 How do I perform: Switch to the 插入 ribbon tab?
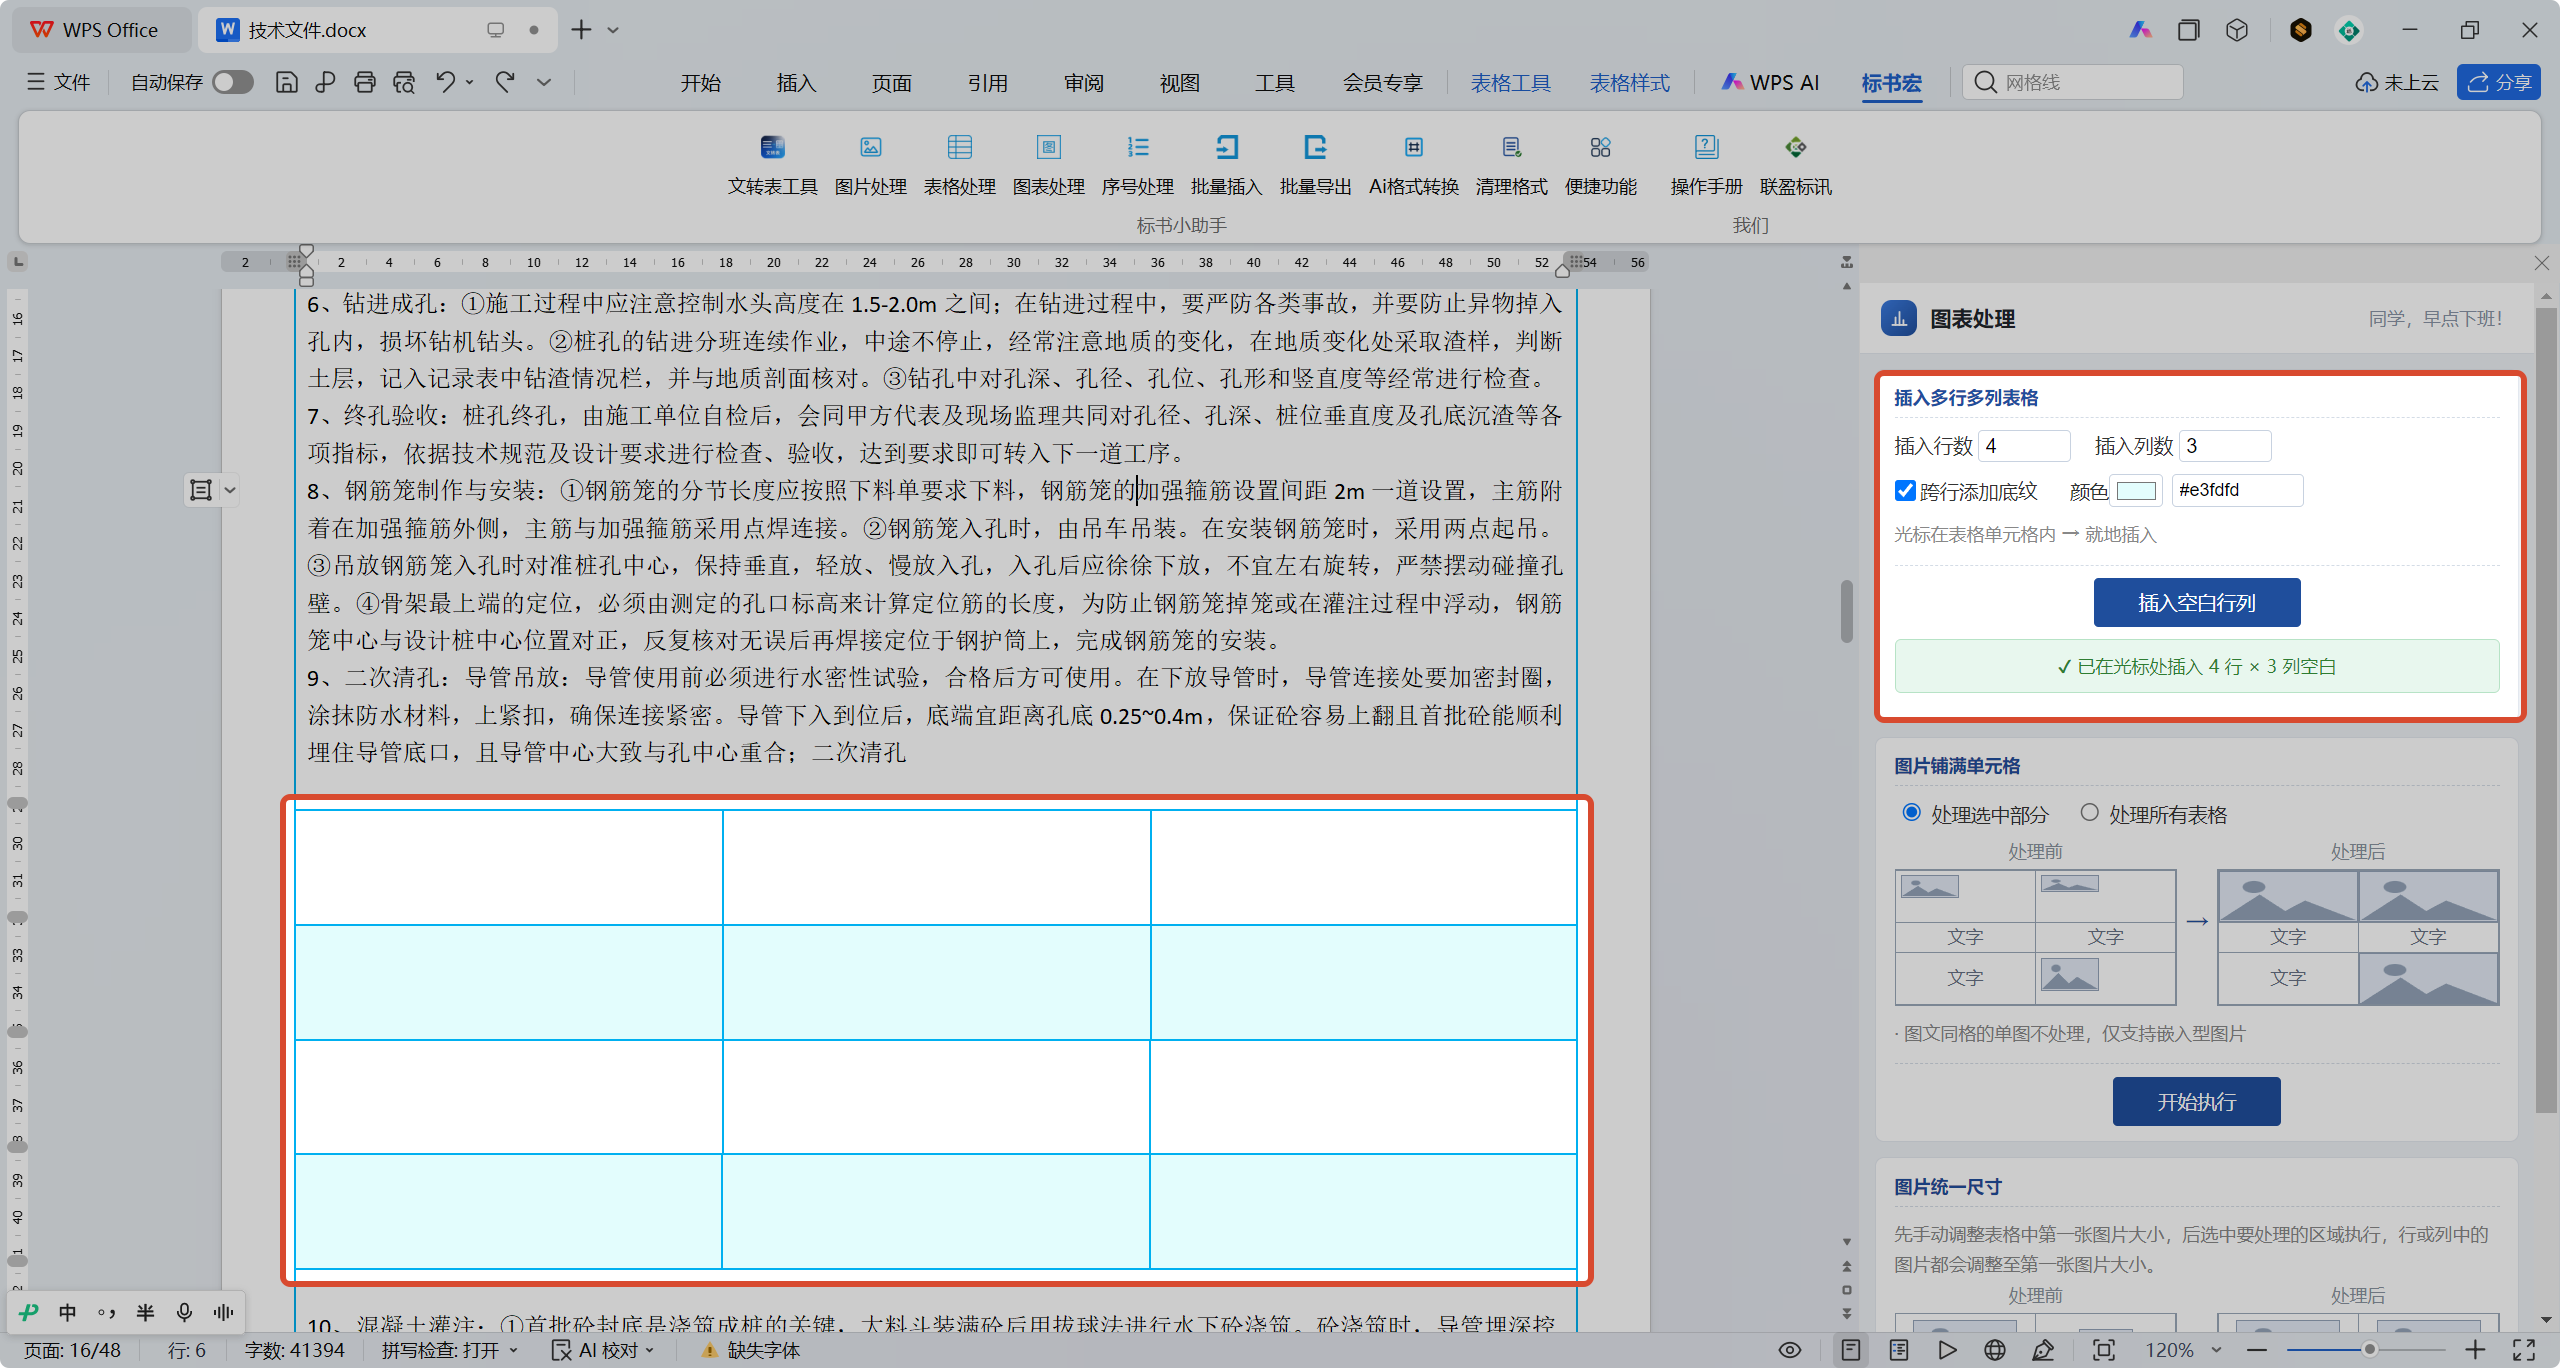(796, 83)
